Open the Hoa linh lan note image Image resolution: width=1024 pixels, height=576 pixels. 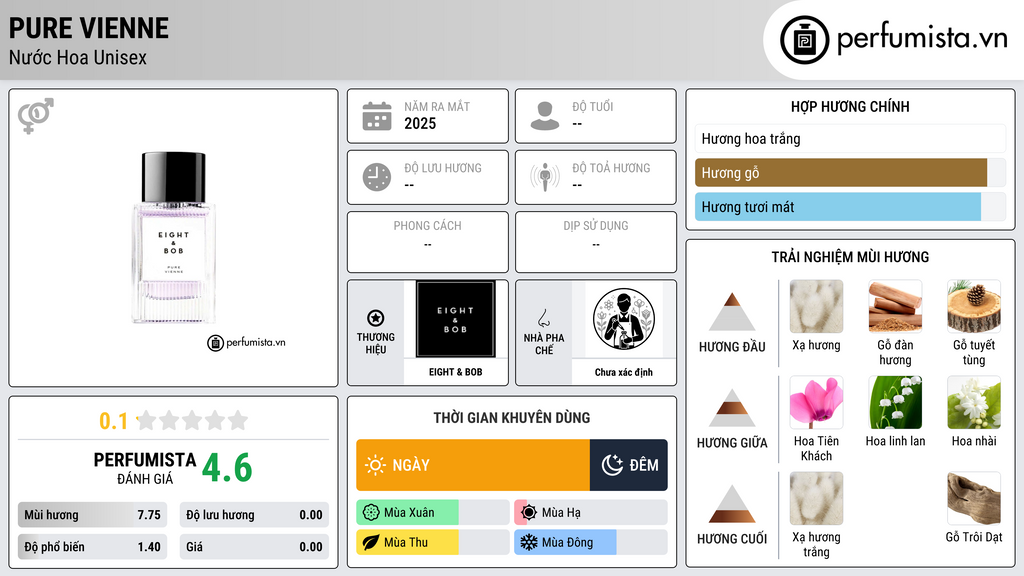coord(895,402)
